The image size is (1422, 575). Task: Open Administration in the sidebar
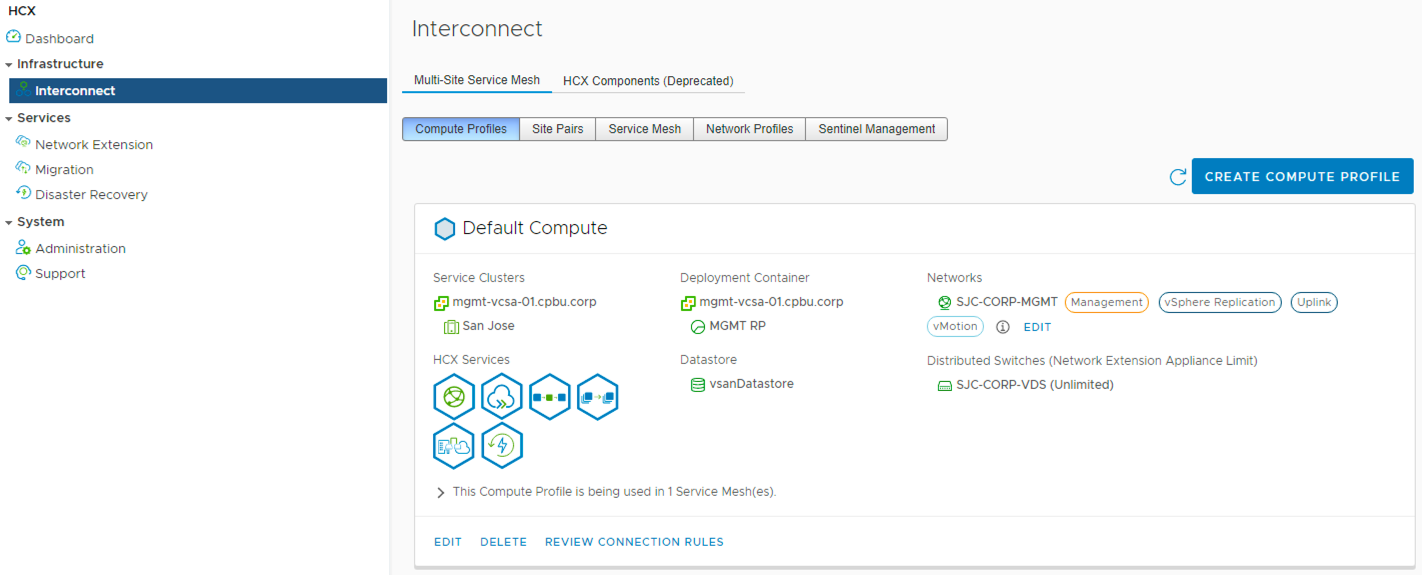point(80,248)
